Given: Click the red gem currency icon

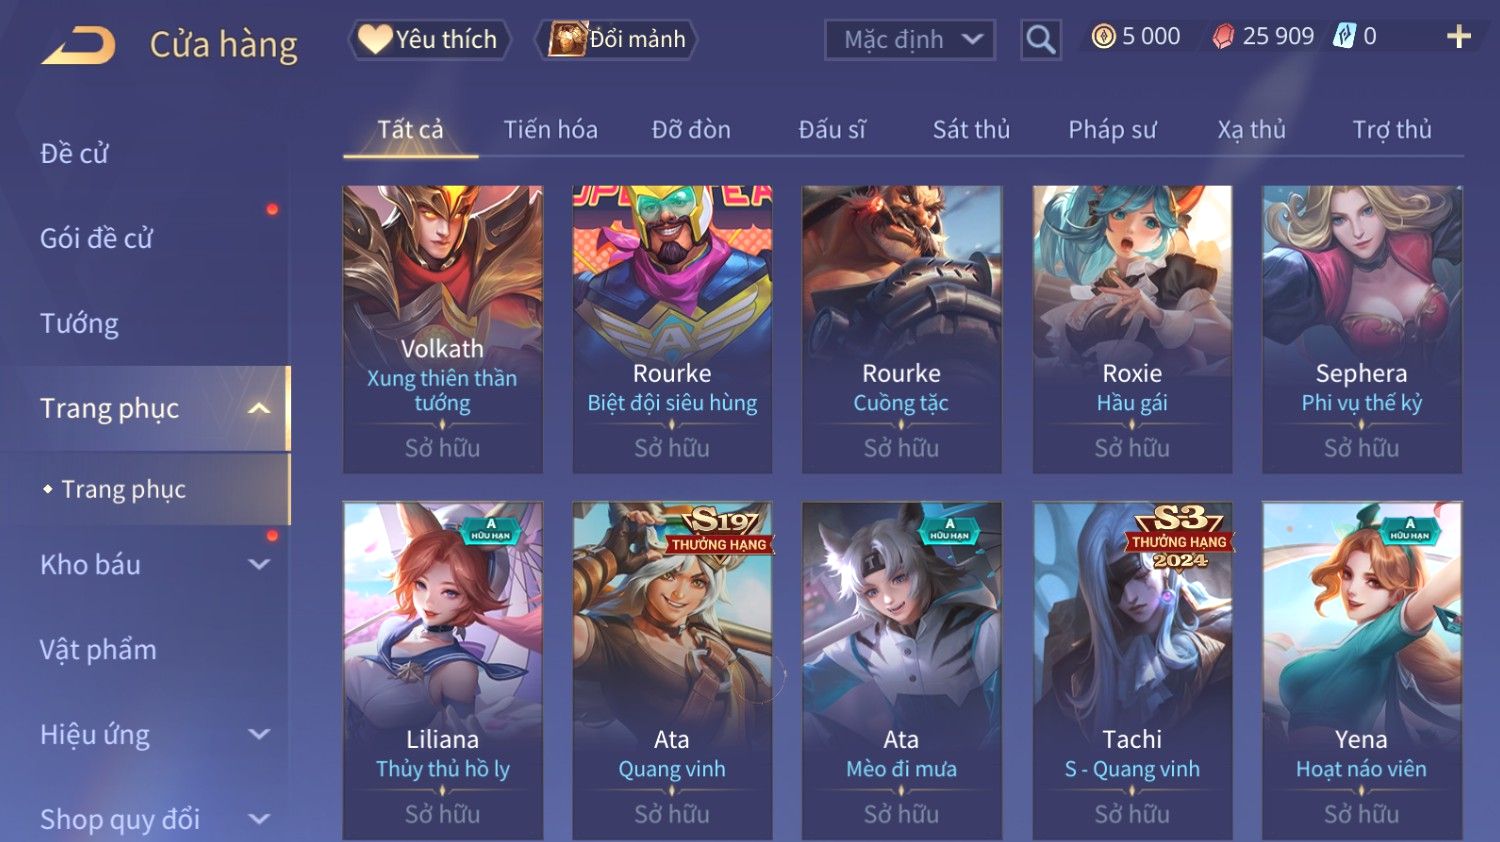Looking at the screenshot, I should click(x=1223, y=37).
